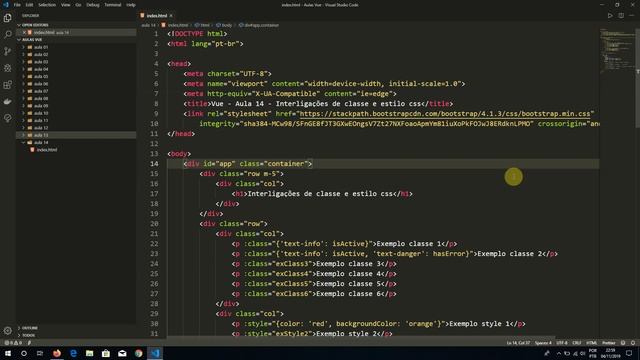Collapse the aula 14 folder

point(41,142)
